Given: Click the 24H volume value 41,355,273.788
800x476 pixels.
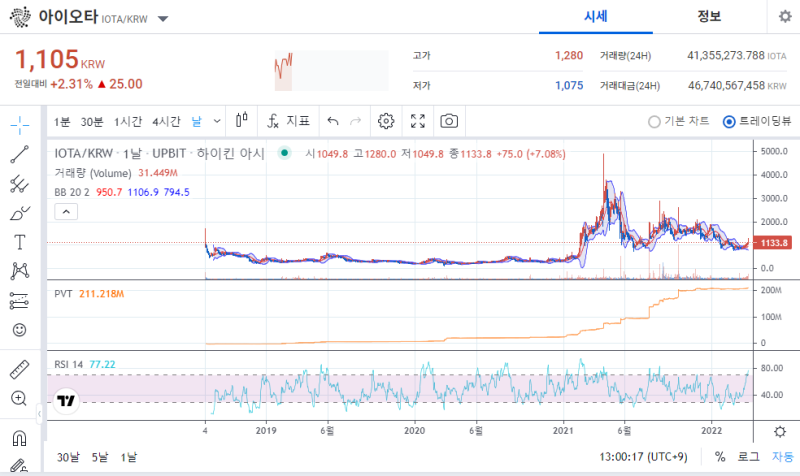Looking at the screenshot, I should click(726, 55).
